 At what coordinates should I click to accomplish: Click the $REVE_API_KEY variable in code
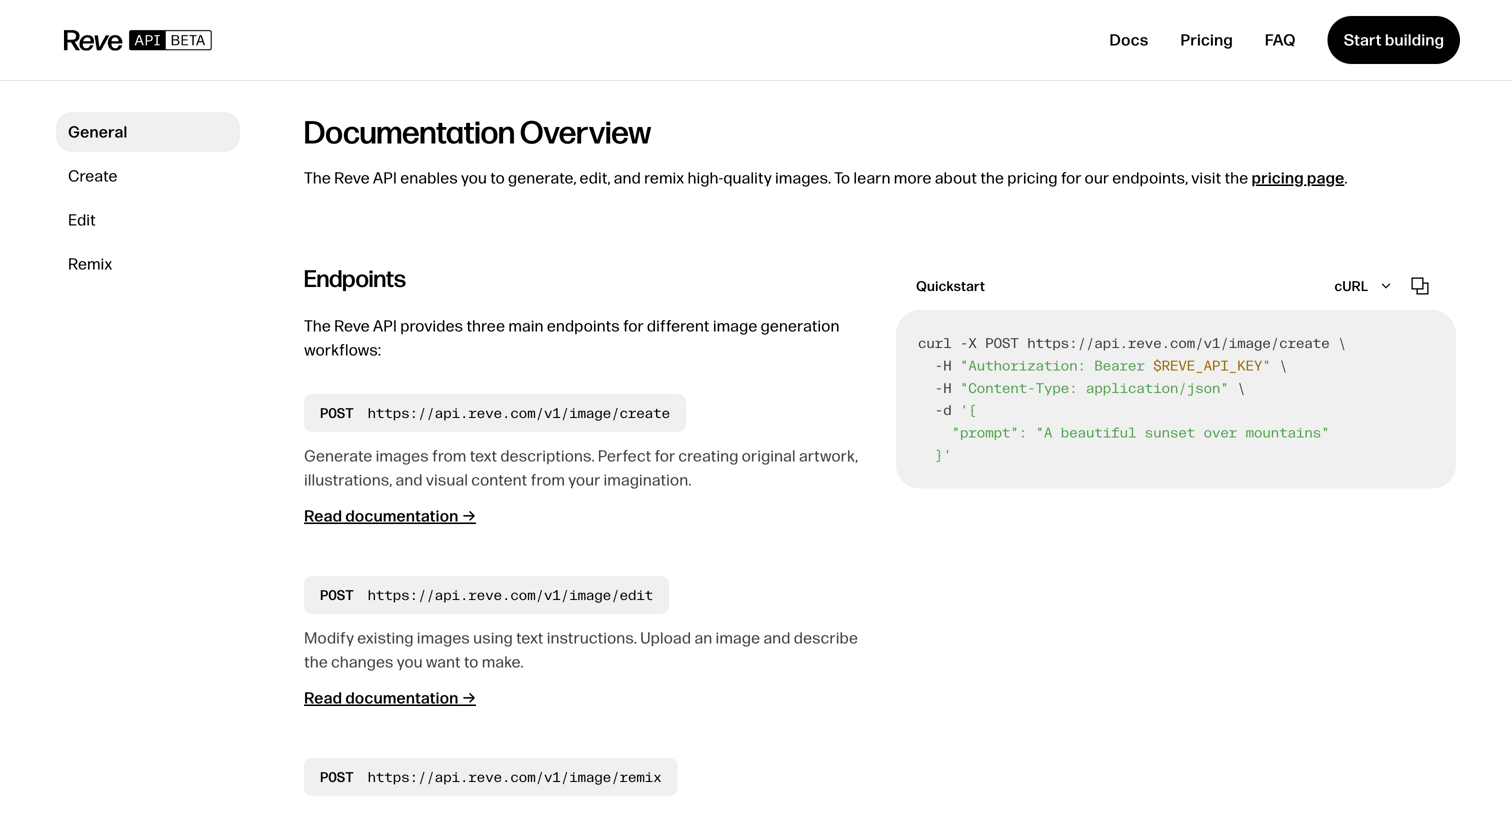1207,366
